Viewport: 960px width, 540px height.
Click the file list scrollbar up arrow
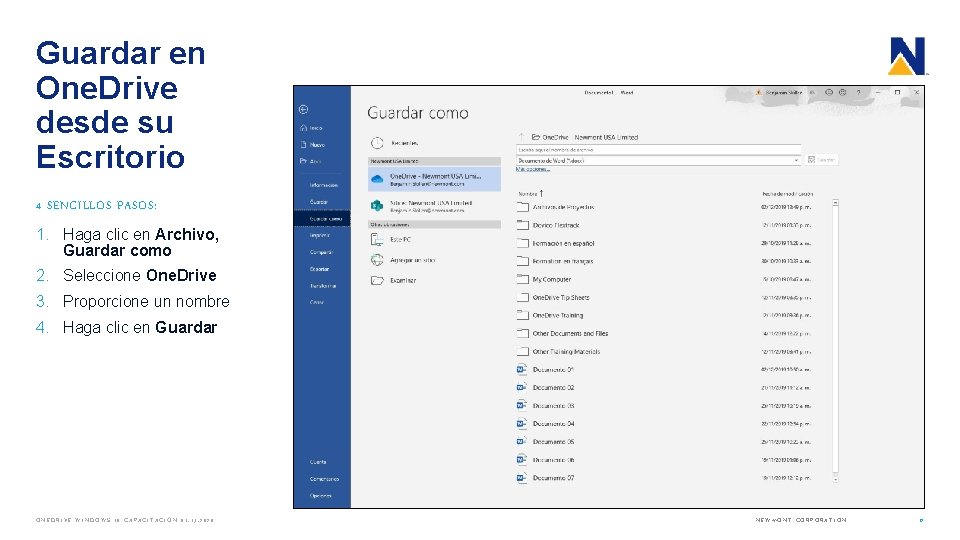(835, 202)
